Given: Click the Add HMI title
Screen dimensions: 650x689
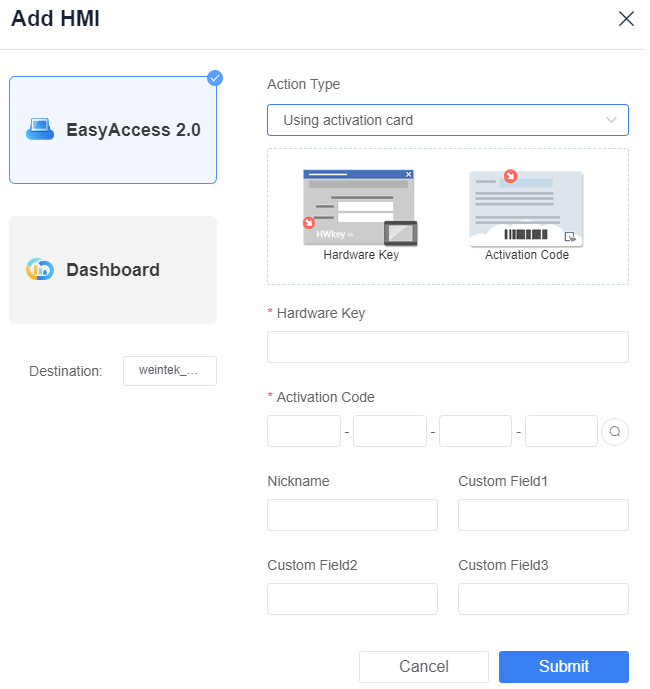Looking at the screenshot, I should tap(56, 18).
